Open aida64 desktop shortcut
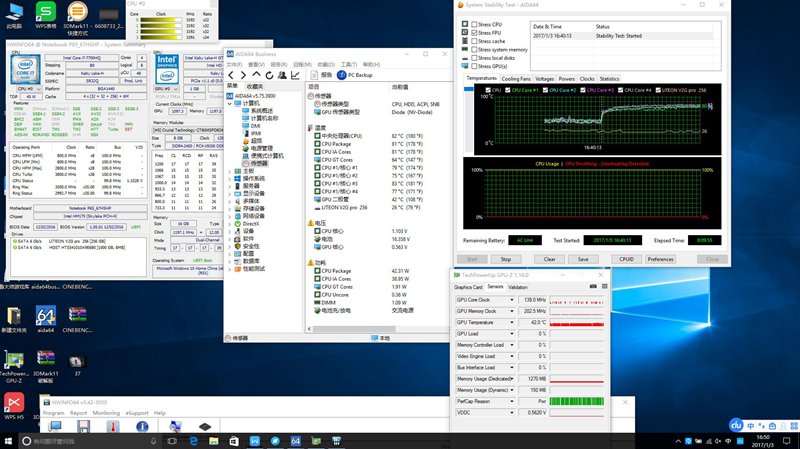The width and height of the screenshot is (800, 449). point(45,319)
